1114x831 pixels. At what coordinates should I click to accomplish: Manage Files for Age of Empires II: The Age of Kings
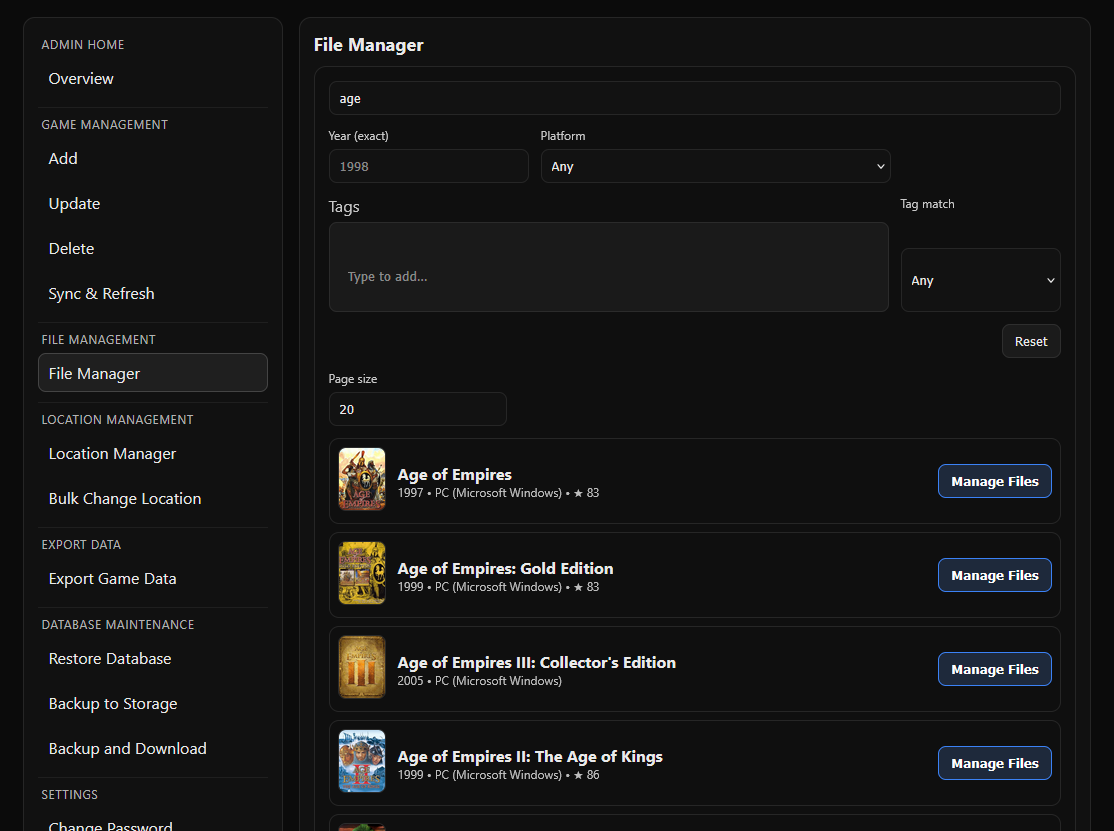coord(995,763)
